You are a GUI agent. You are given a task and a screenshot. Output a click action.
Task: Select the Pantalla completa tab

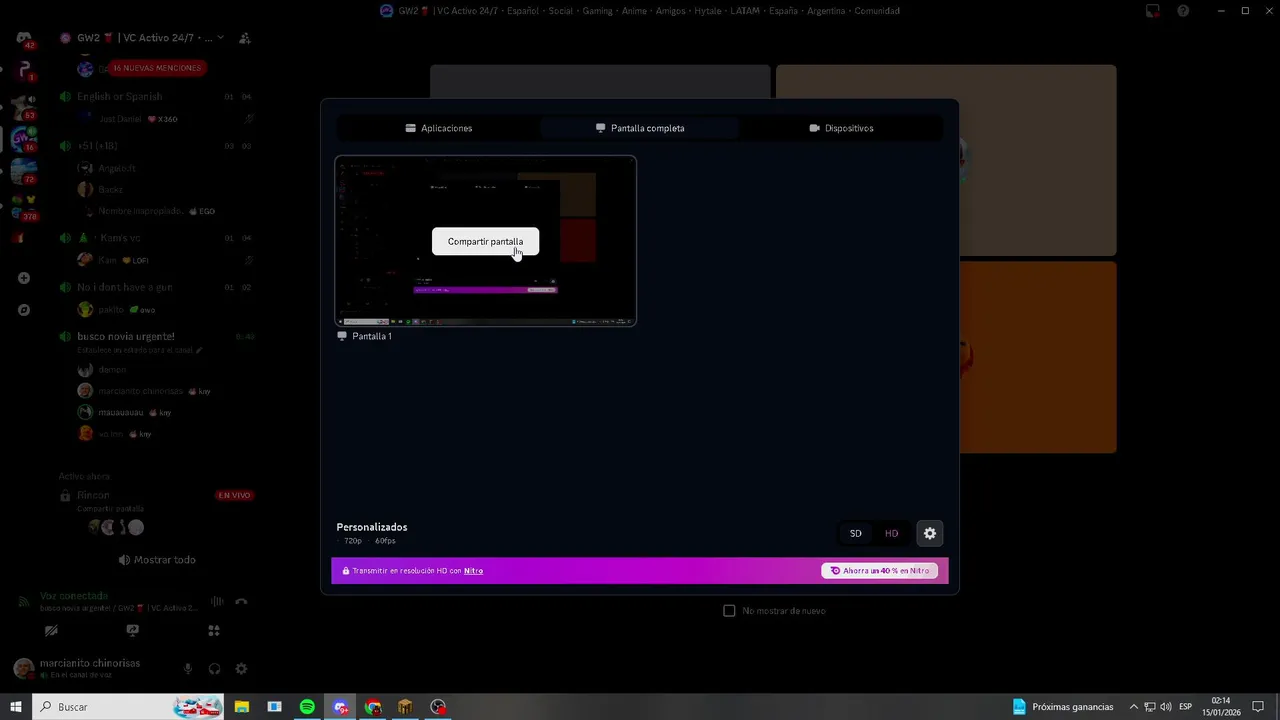click(640, 128)
